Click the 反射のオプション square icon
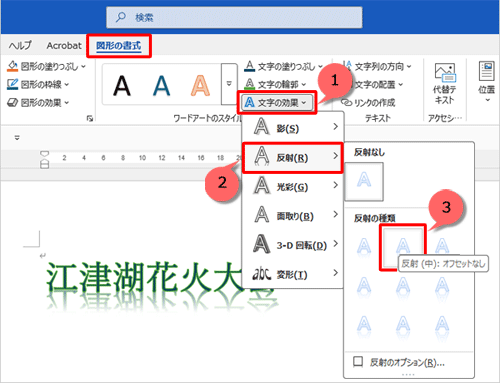 point(358,361)
